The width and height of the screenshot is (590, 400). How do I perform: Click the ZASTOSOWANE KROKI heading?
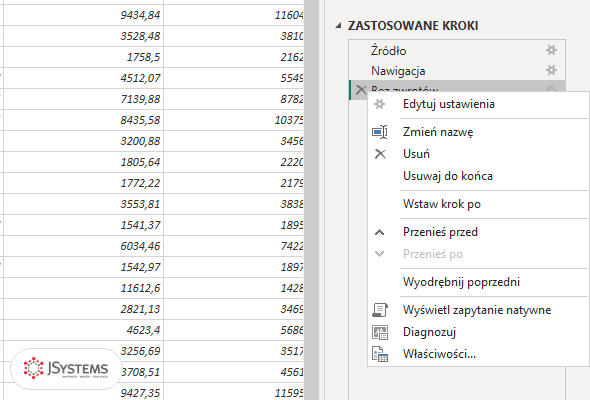point(413,26)
